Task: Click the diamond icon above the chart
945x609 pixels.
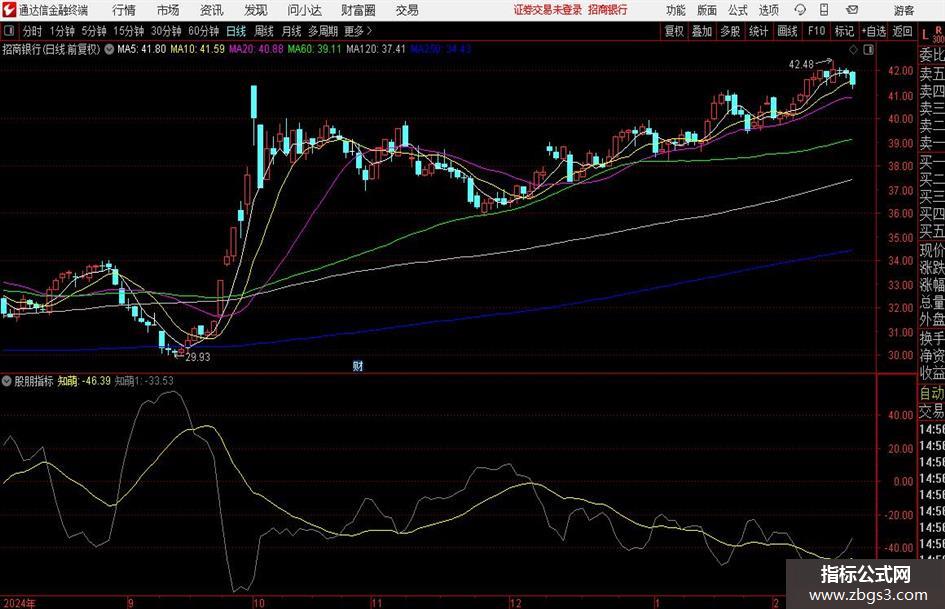Action: tap(853, 49)
